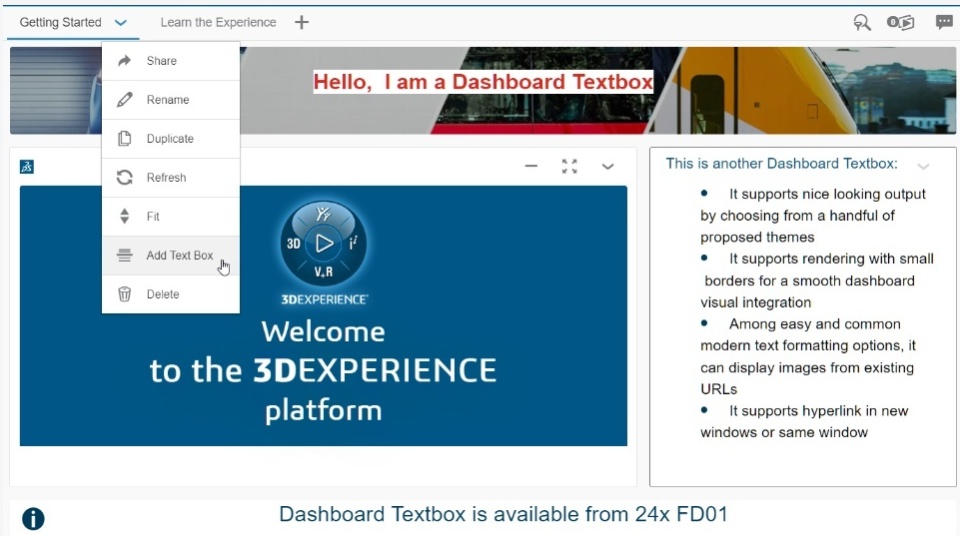Click the media player icon in top bar
The height and width of the screenshot is (536, 960).
901,23
